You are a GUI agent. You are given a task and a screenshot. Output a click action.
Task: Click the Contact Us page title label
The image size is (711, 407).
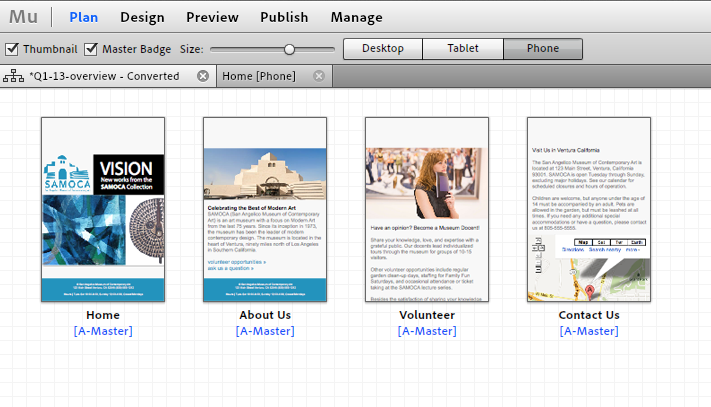pyautogui.click(x=589, y=315)
